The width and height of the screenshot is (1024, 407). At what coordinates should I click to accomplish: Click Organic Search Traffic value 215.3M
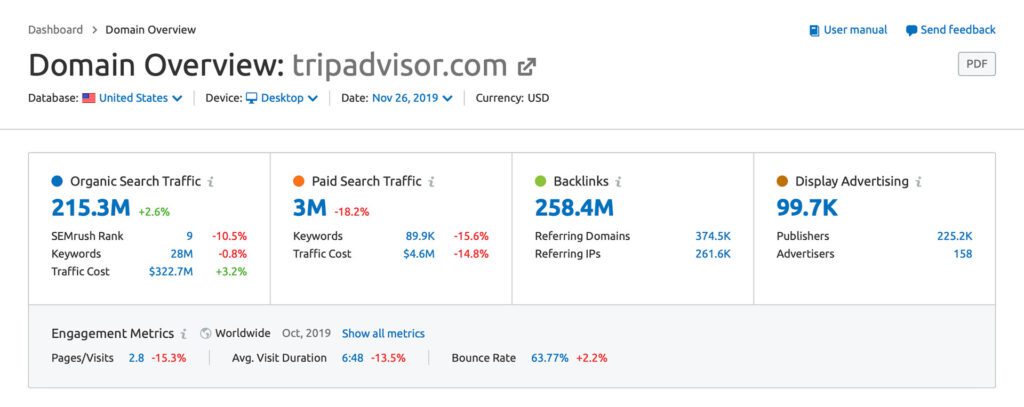[91, 208]
